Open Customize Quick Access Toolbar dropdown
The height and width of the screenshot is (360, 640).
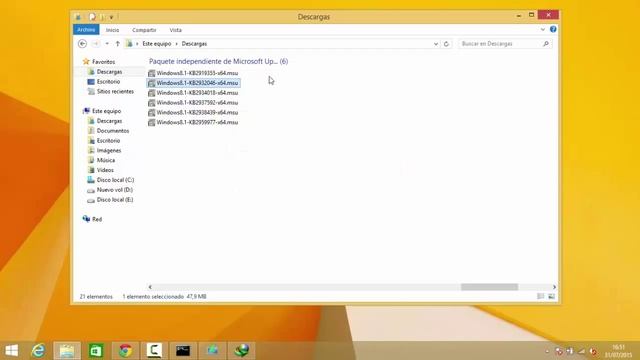(x=111, y=17)
